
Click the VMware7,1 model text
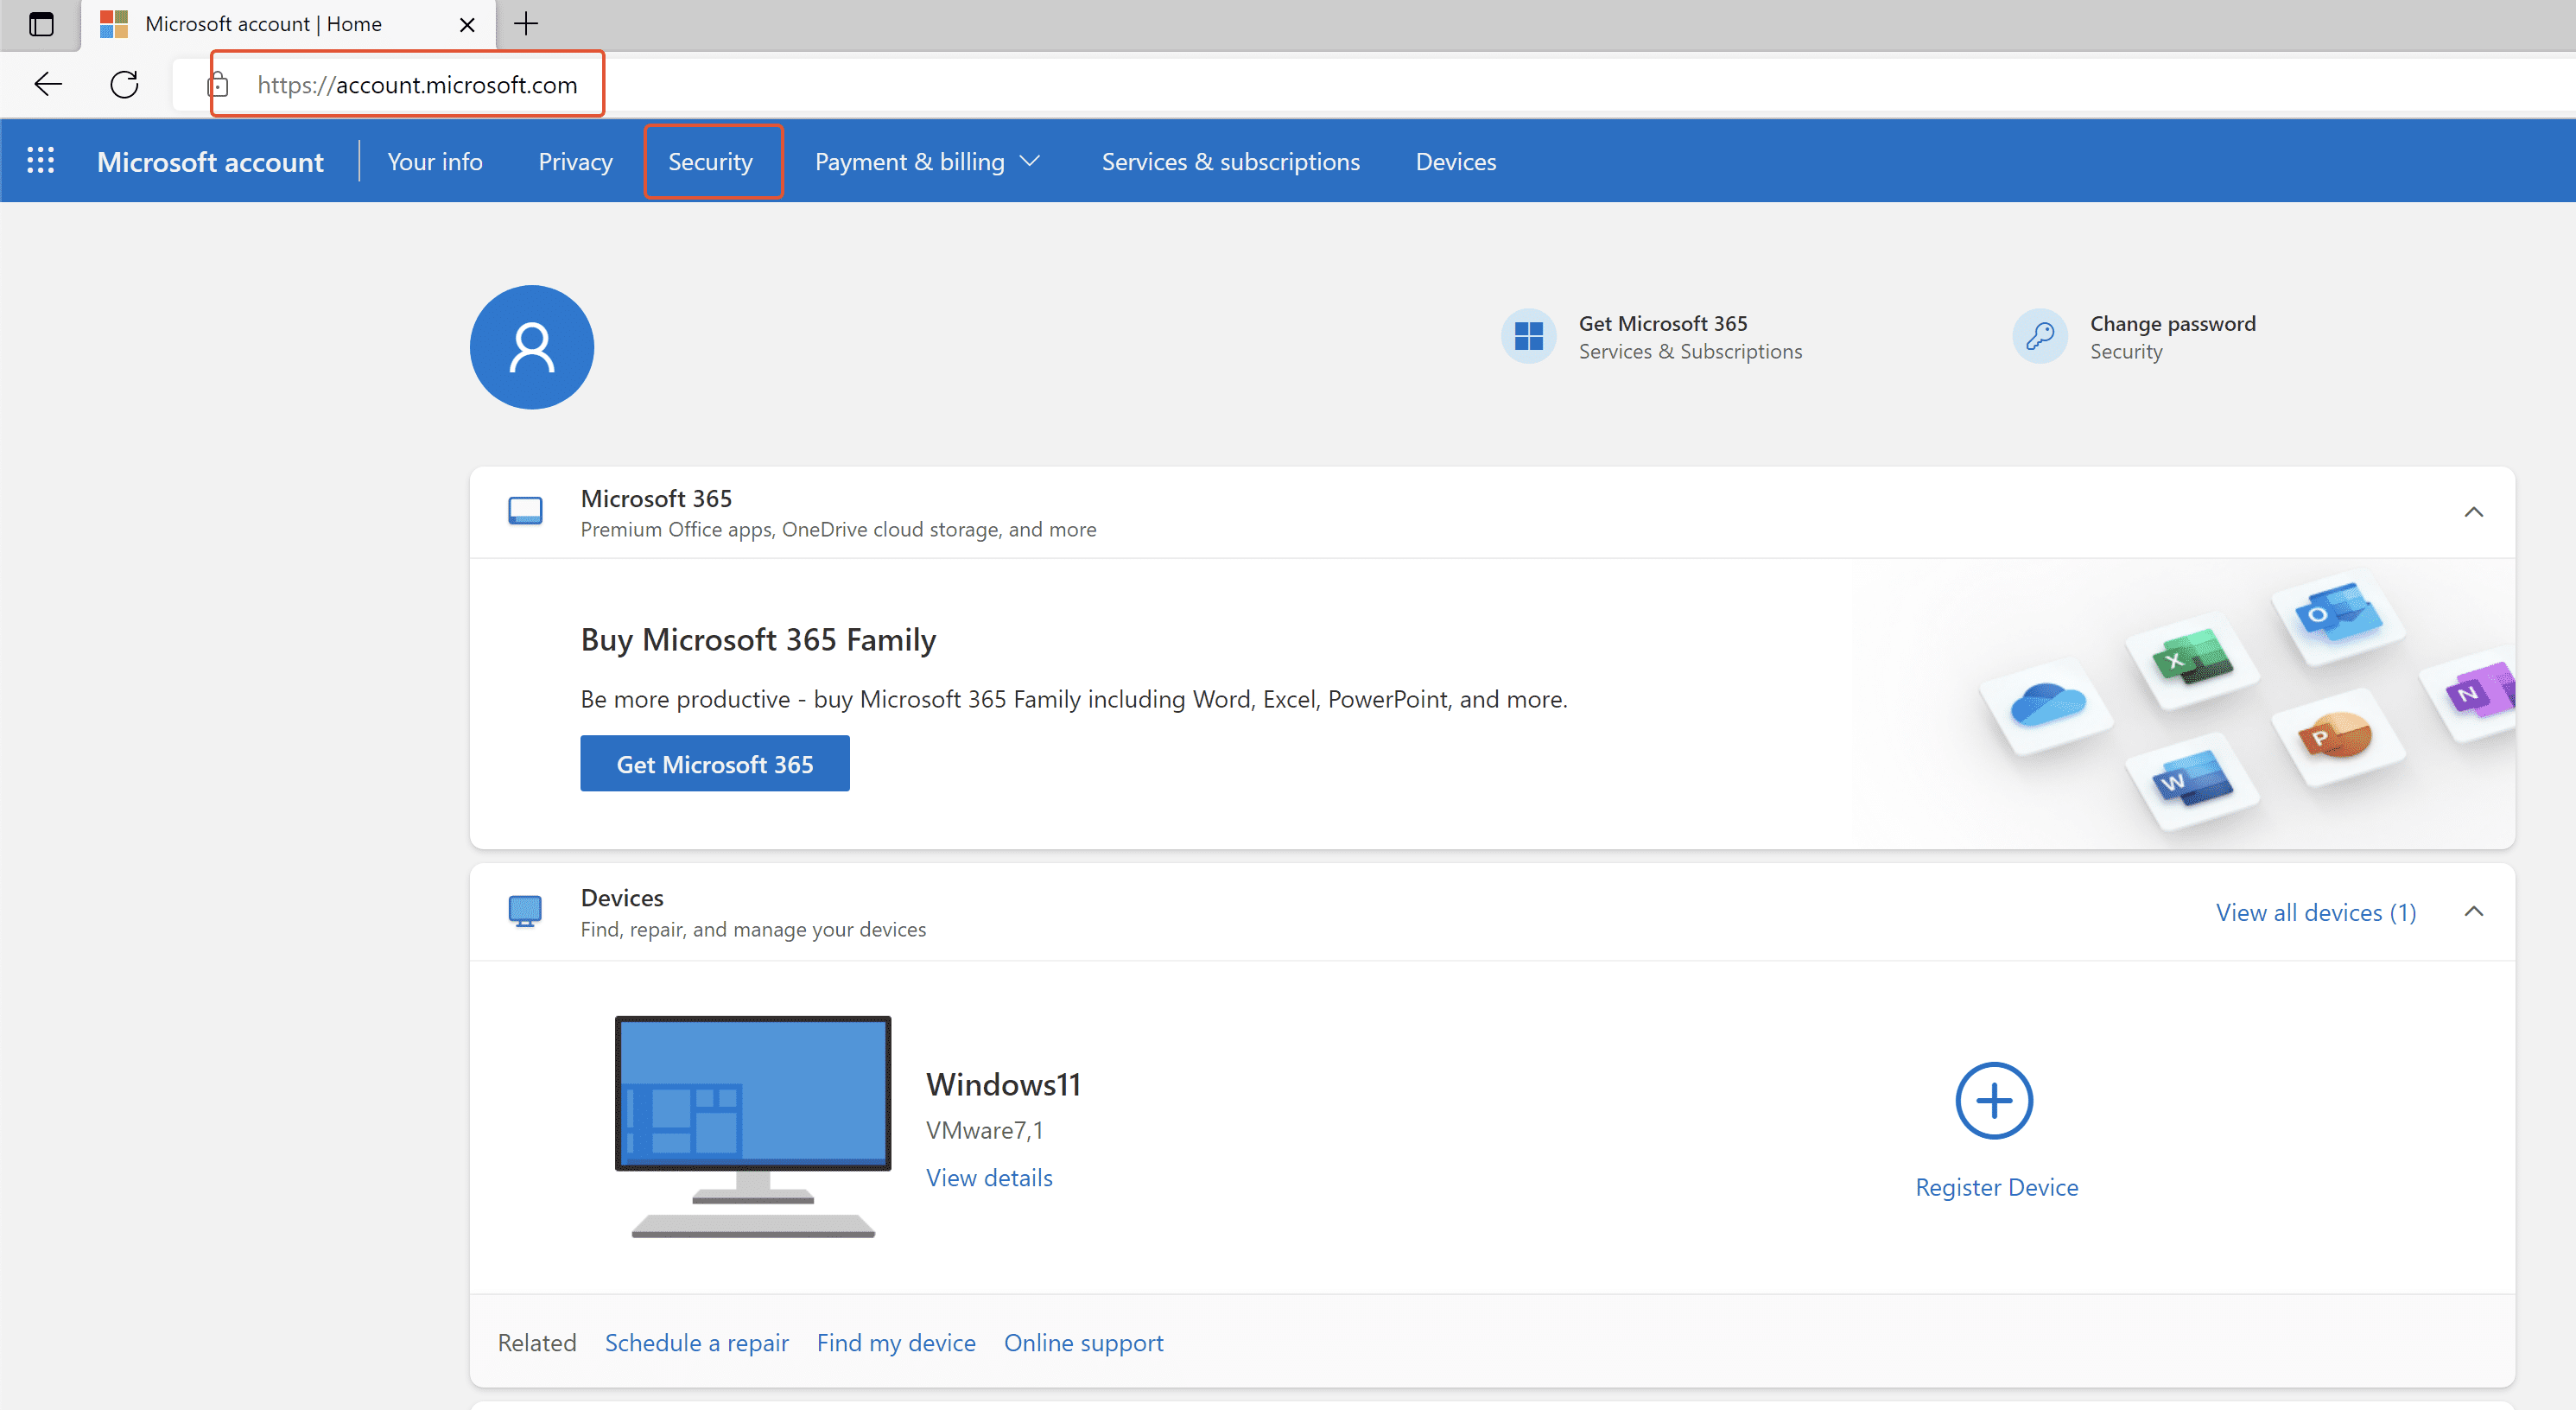pyautogui.click(x=984, y=1130)
